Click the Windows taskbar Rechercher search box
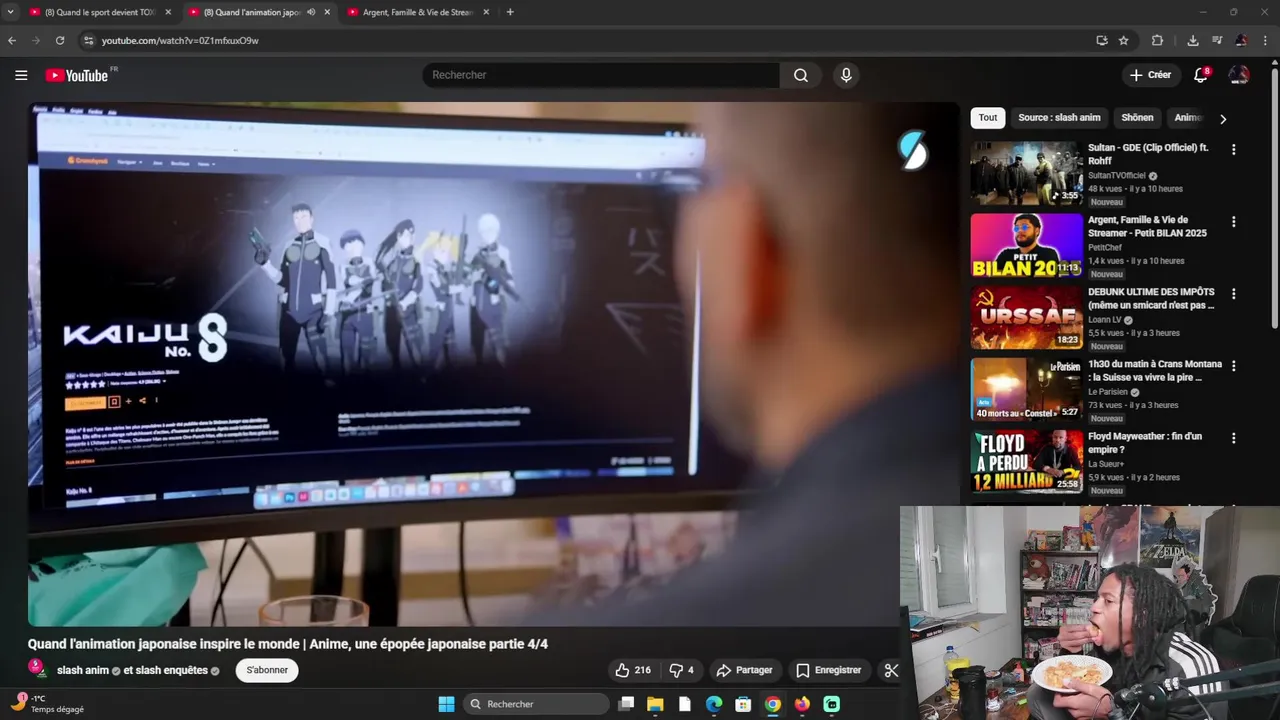This screenshot has height=720, width=1280. 536,704
